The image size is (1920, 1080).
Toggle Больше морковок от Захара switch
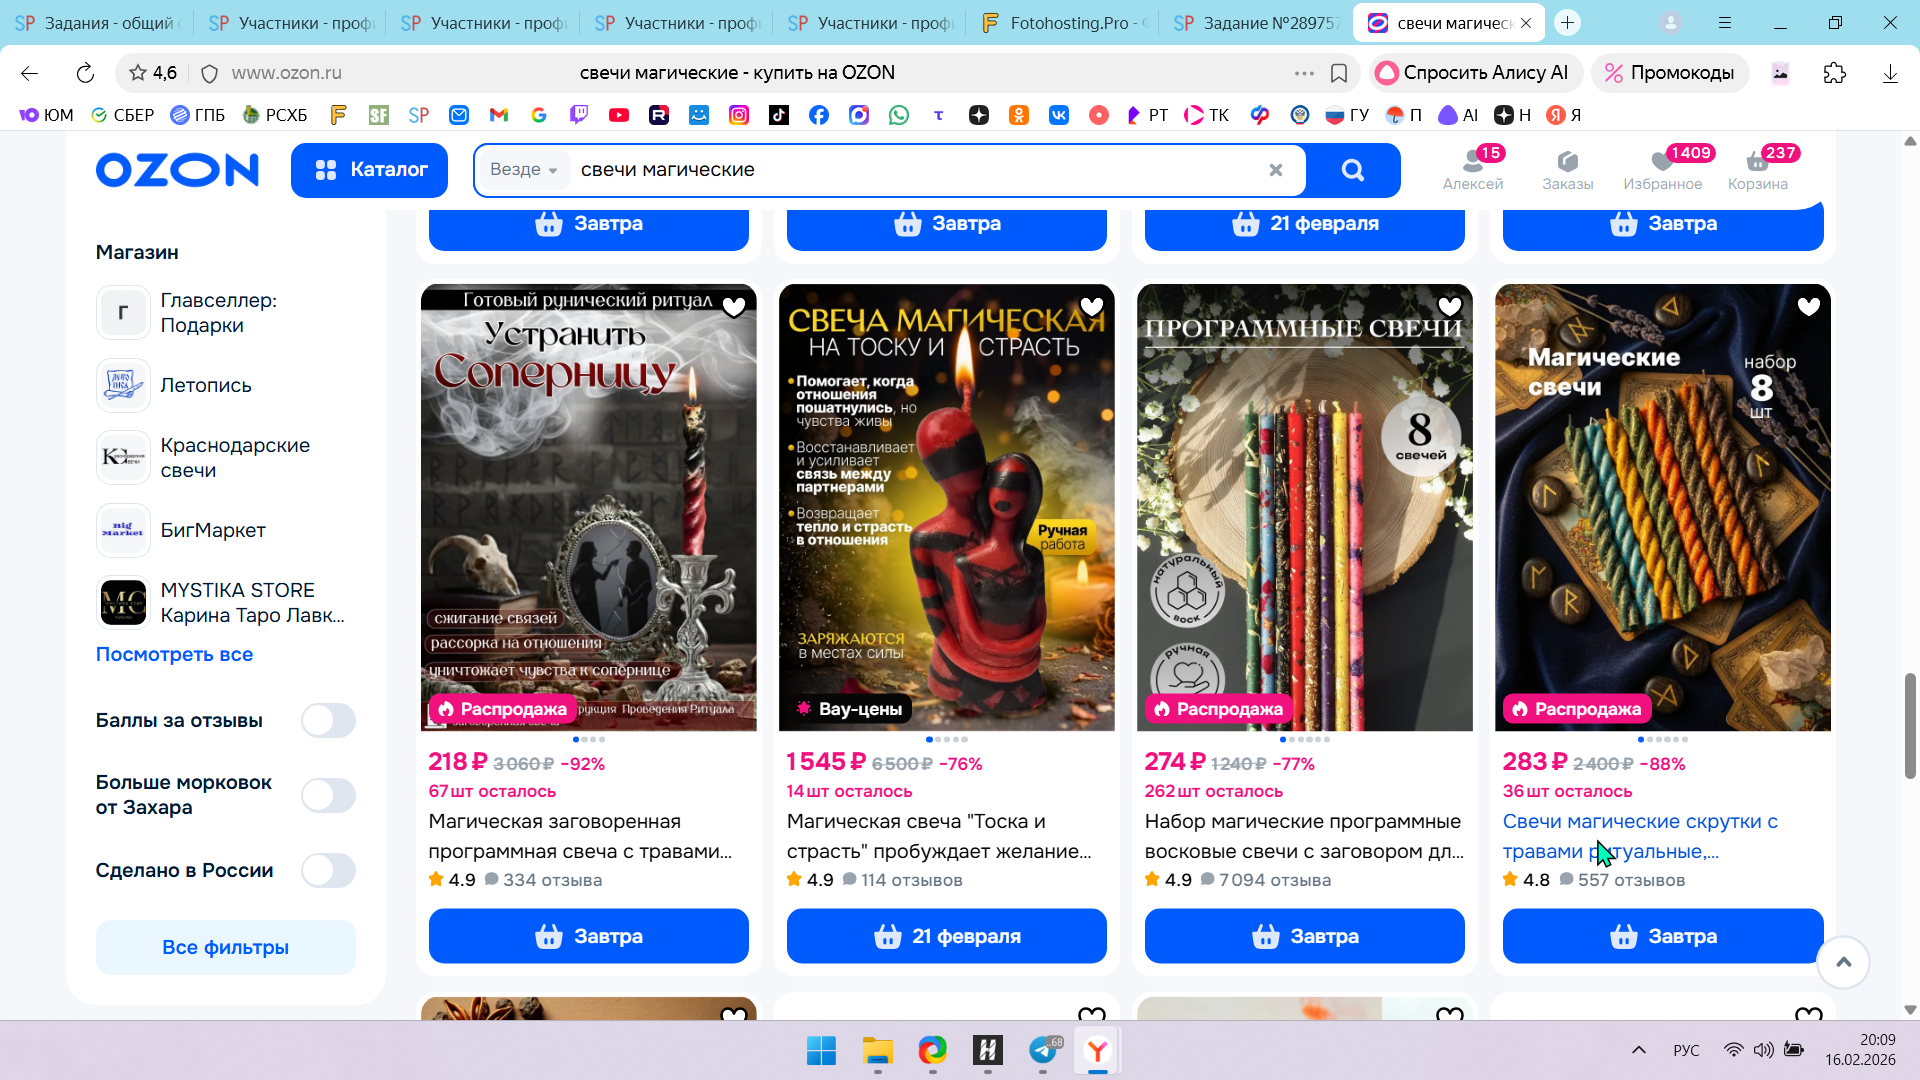point(328,795)
